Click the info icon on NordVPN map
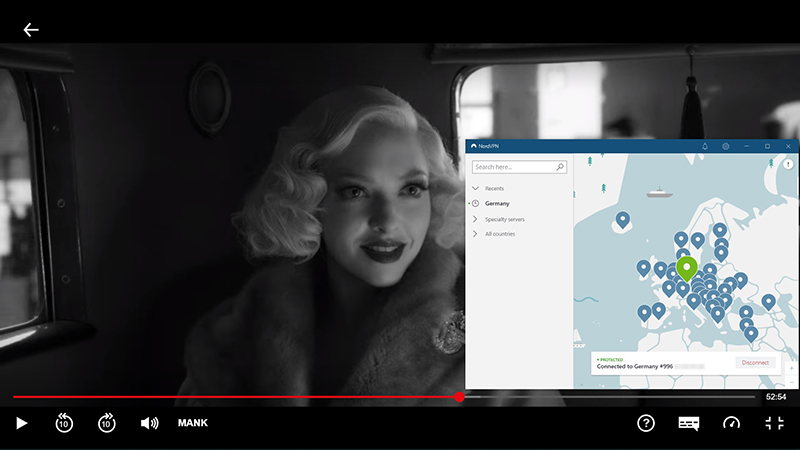The image size is (800, 450). [788, 164]
